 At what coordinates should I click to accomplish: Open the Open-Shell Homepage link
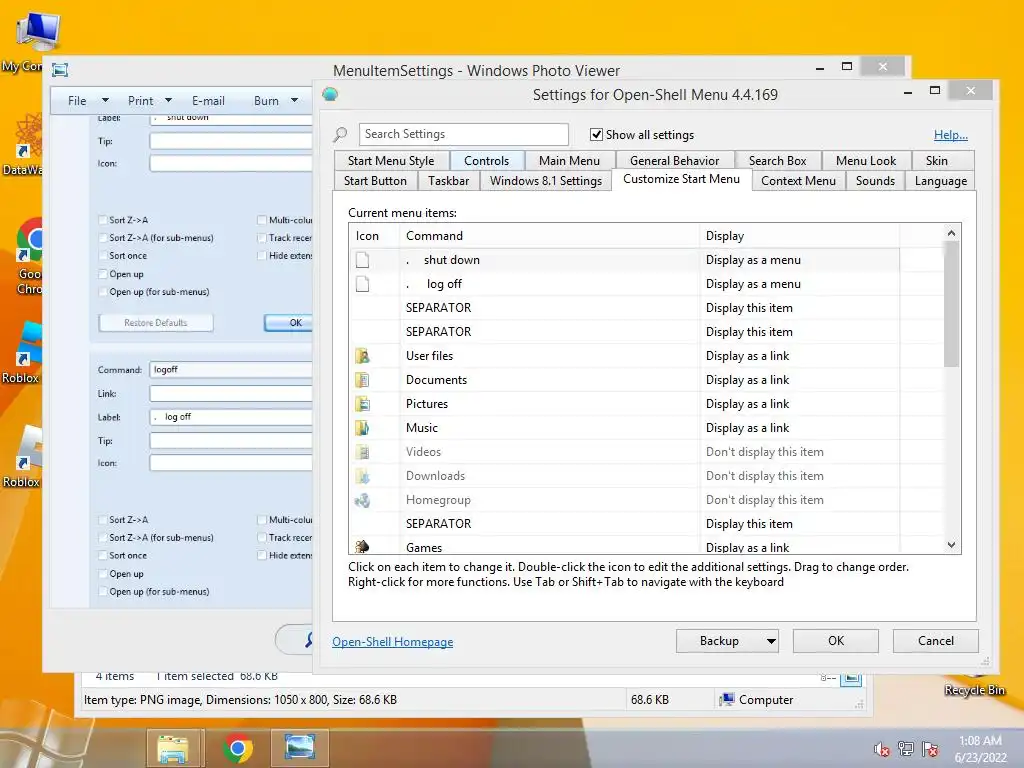coord(392,642)
